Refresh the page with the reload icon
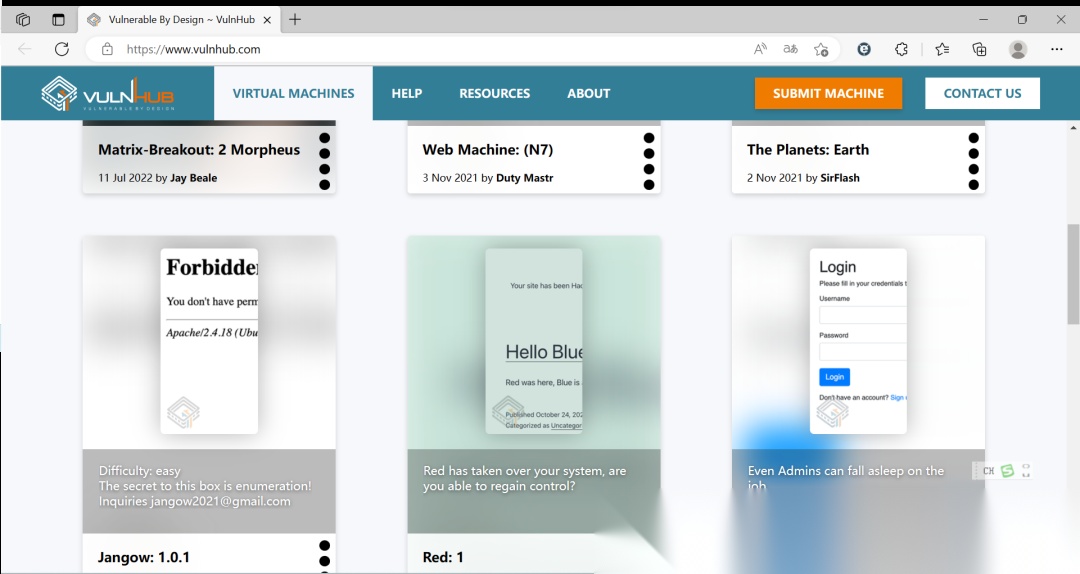 (x=62, y=49)
